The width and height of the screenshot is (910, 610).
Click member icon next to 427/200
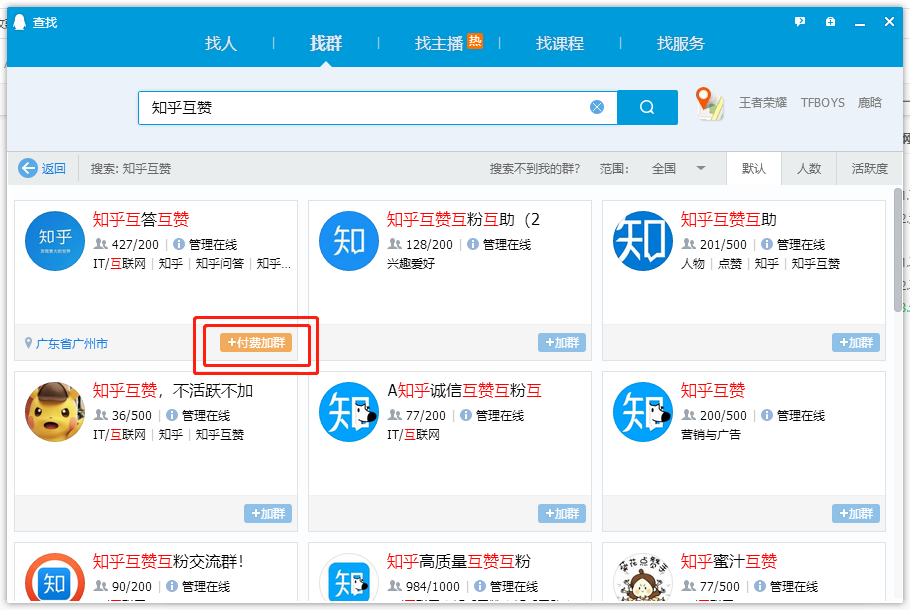point(101,244)
